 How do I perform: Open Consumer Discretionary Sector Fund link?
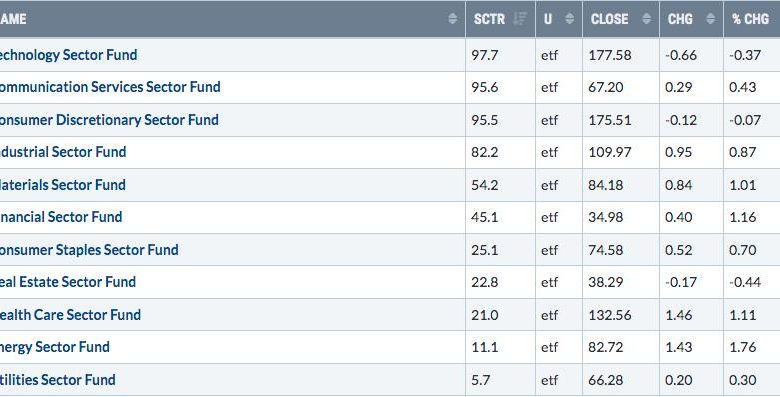point(108,120)
